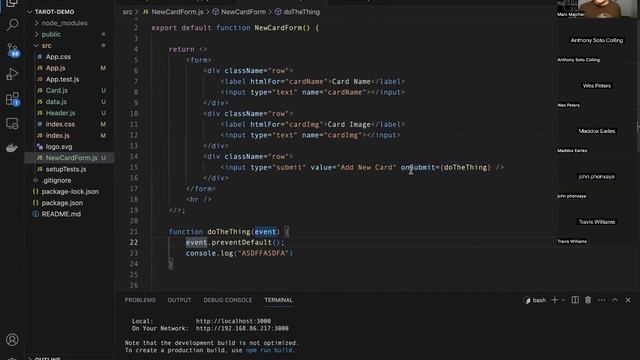Open App.css in the explorer
This screenshot has height=360, width=640.
[58, 57]
